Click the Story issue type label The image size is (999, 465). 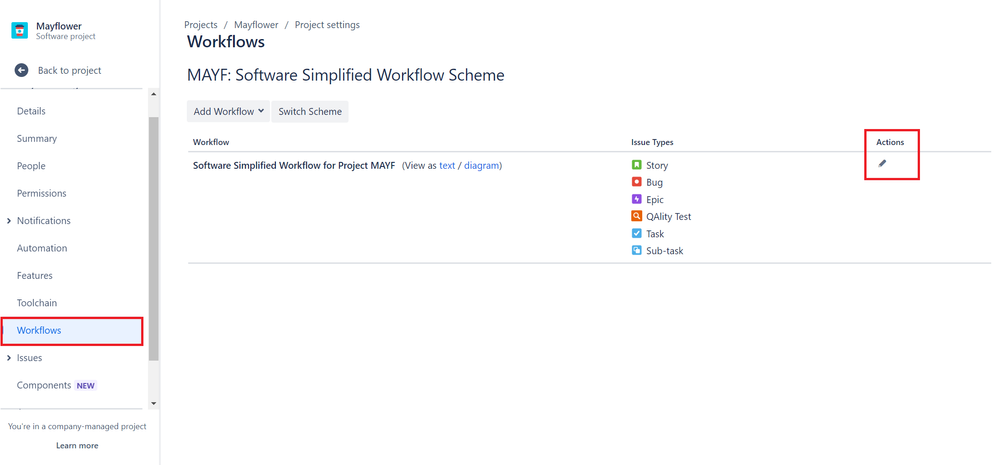[657, 166]
